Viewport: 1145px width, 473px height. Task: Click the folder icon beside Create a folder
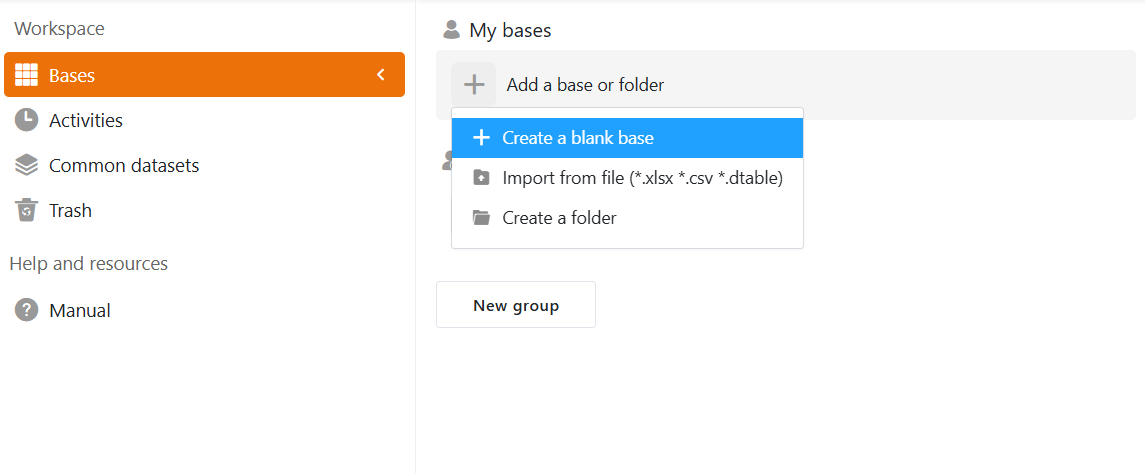click(x=481, y=218)
